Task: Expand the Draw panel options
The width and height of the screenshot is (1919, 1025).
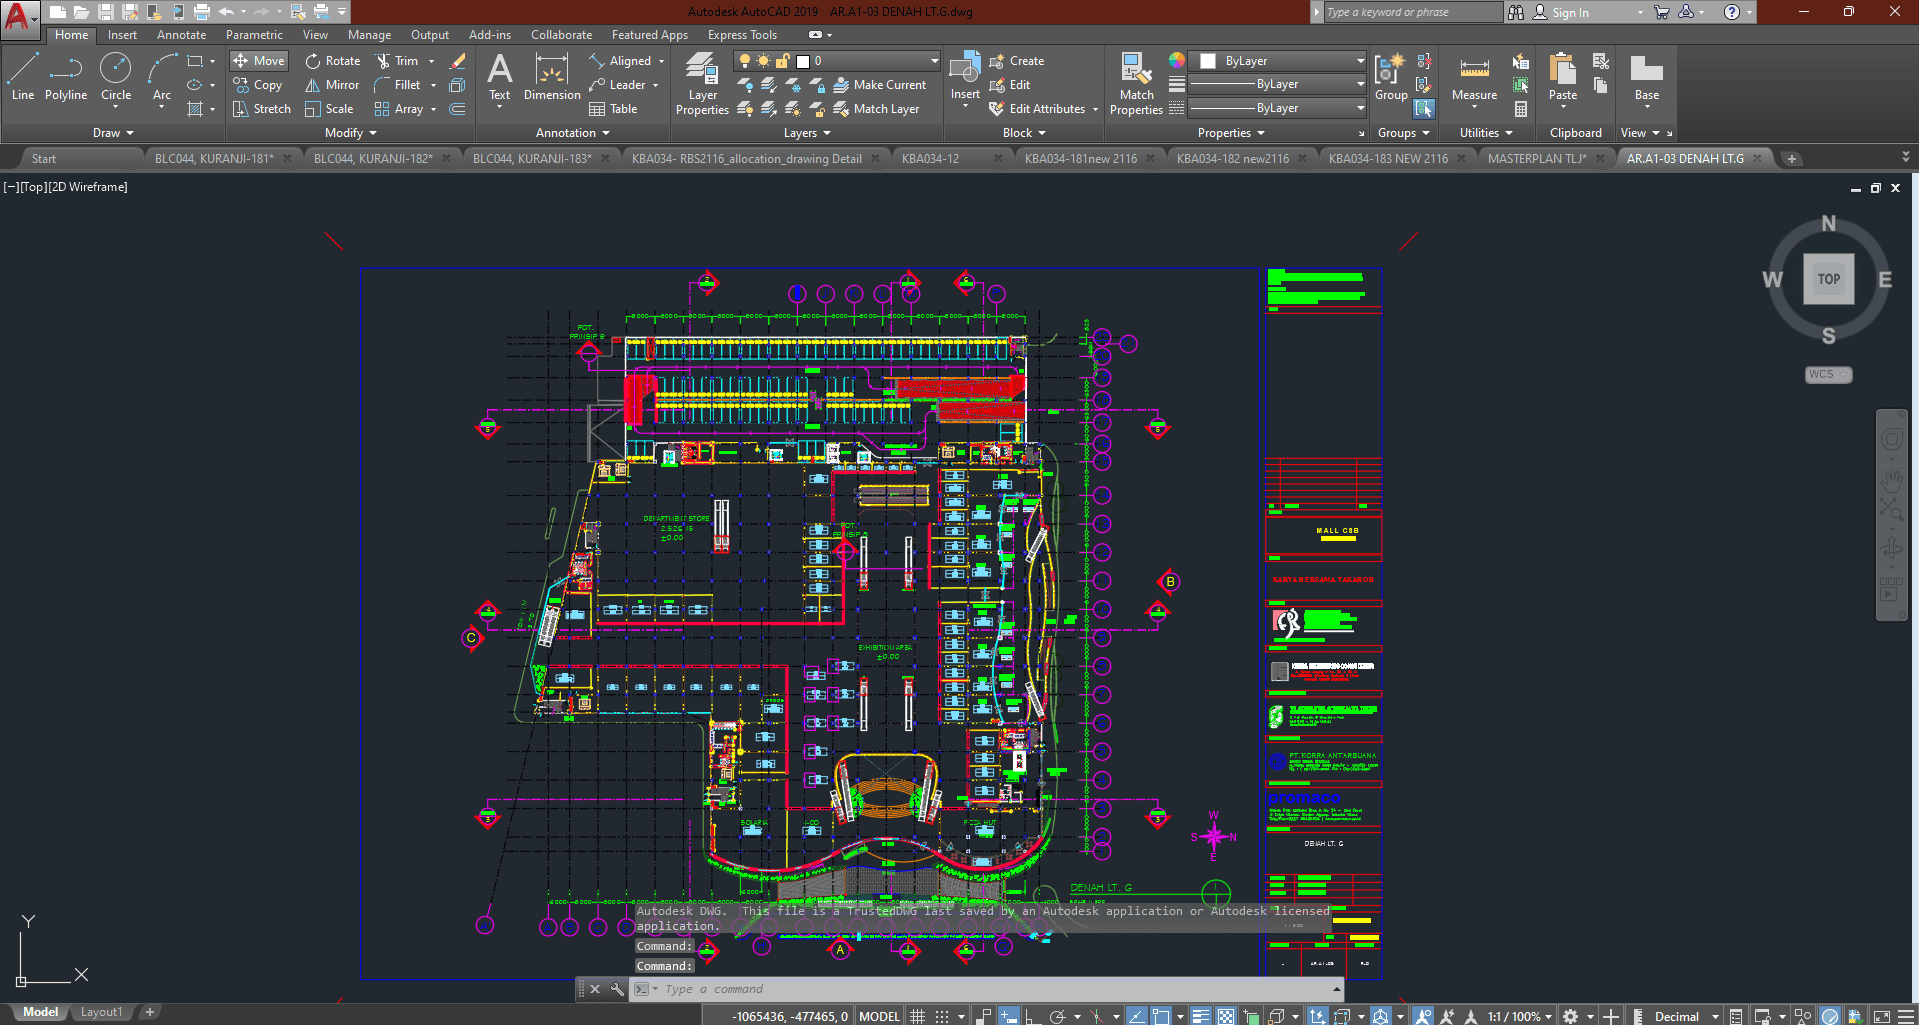Action: (113, 133)
